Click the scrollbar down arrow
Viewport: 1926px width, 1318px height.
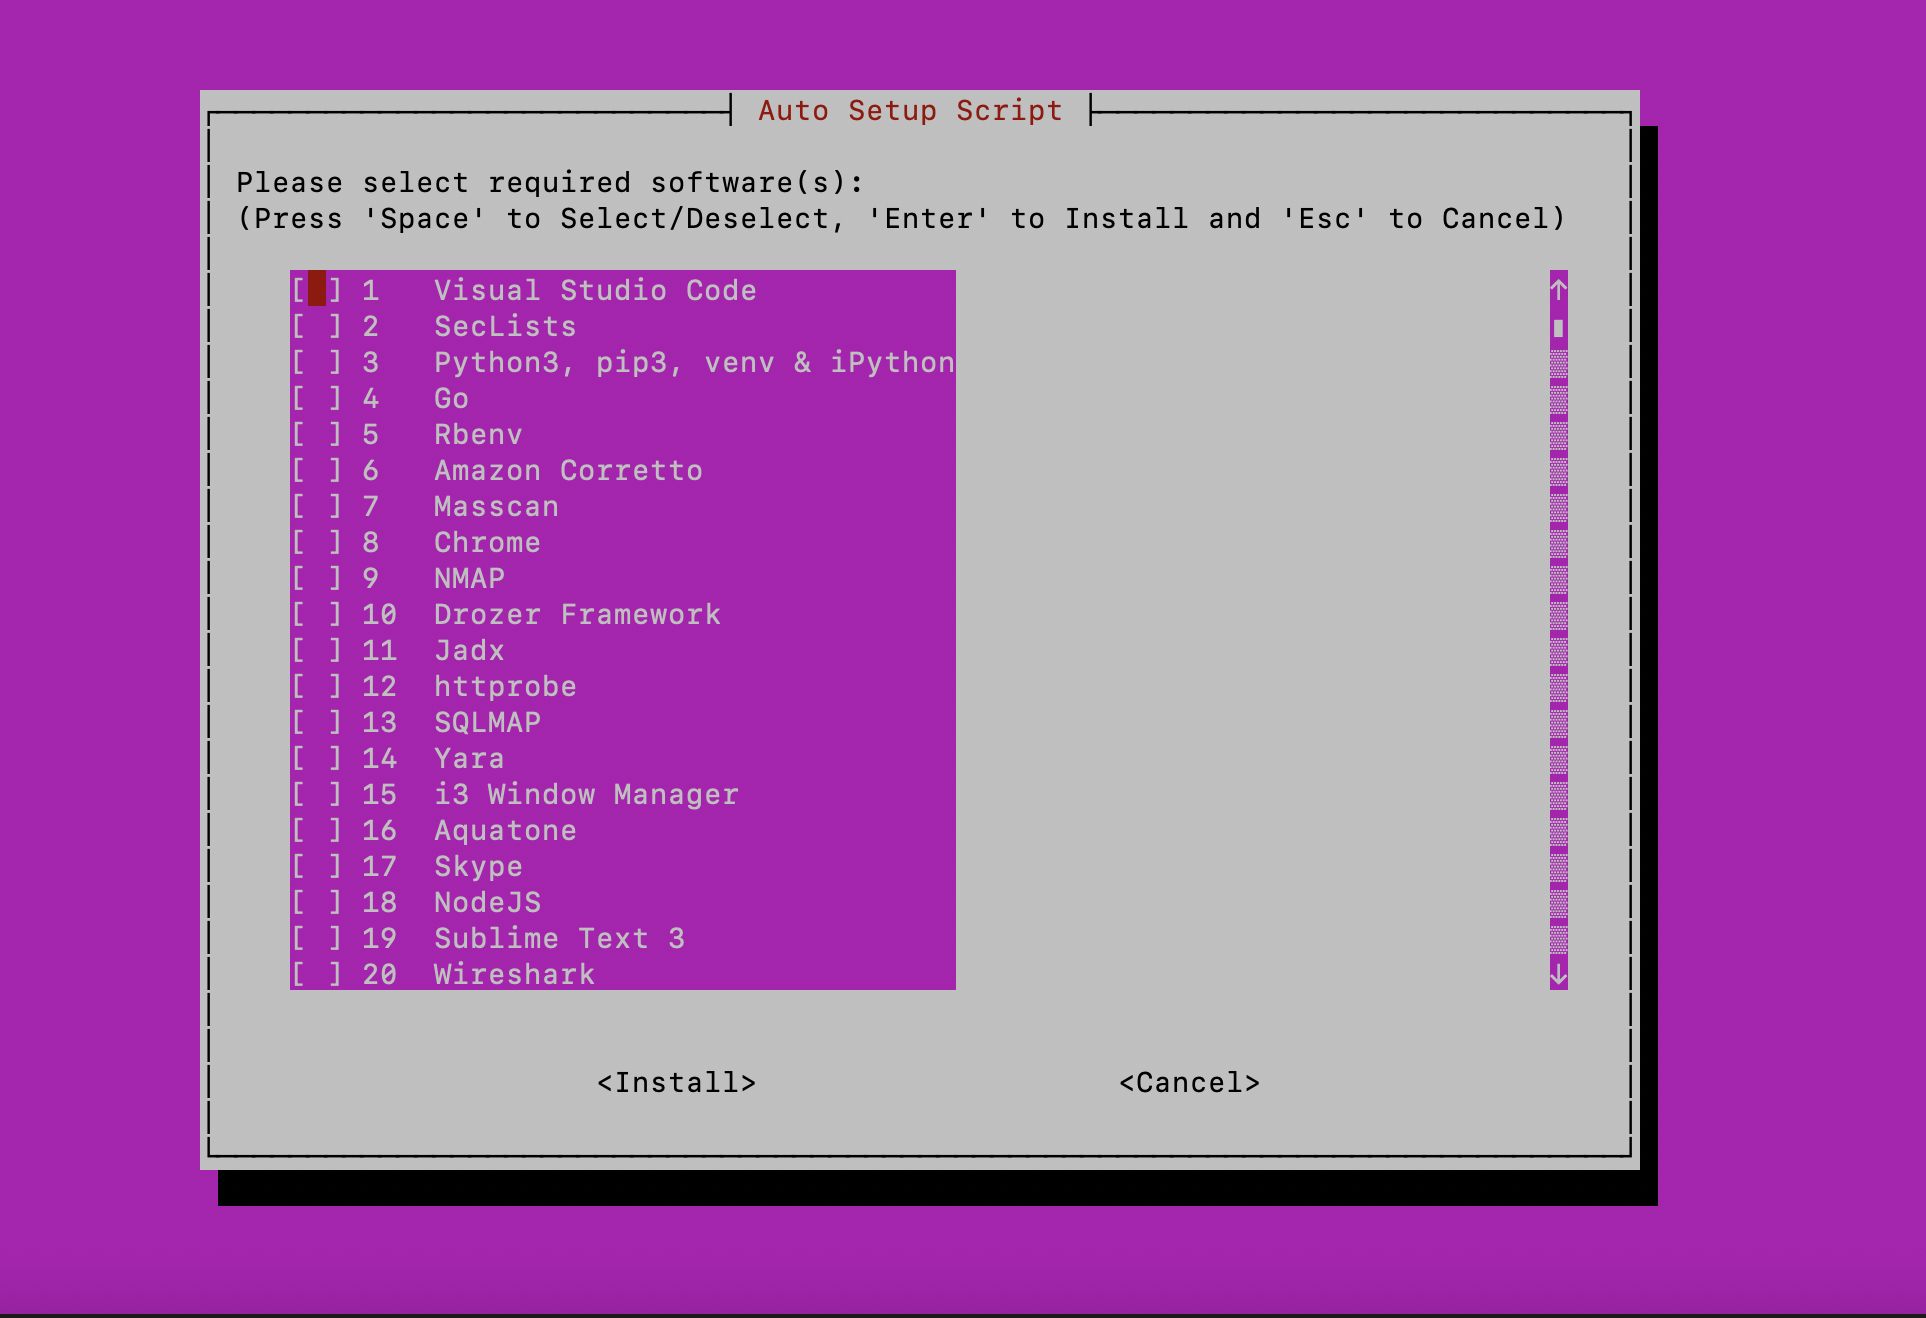click(1558, 973)
